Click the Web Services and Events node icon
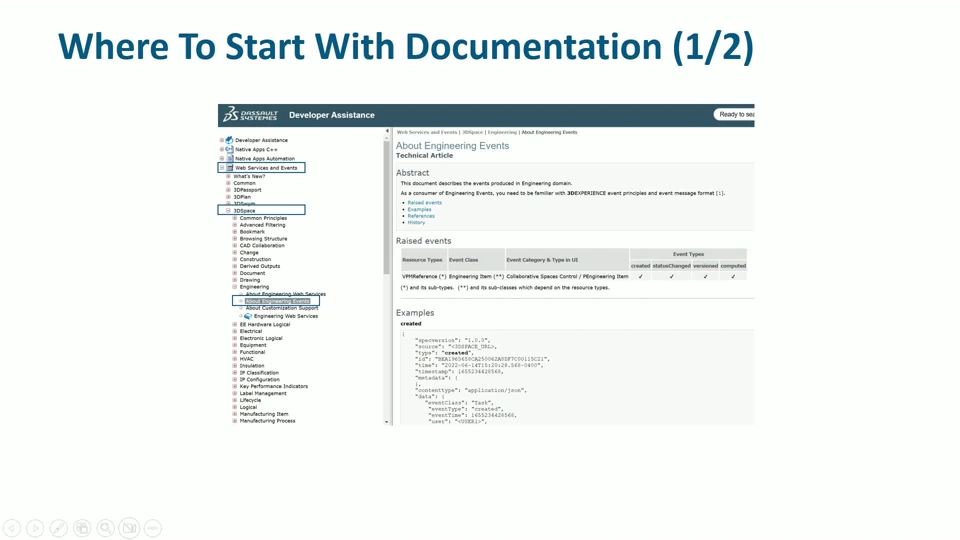960x540 pixels. click(x=230, y=168)
